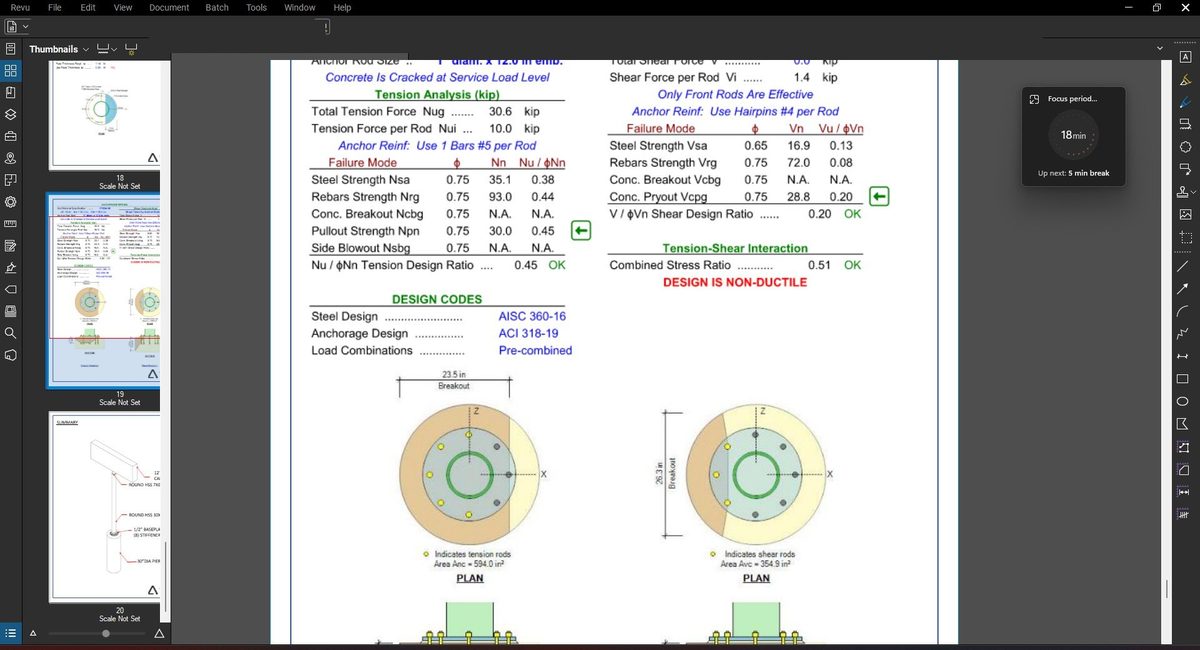
Task: Select the Rectangle shape tool
Action: click(1185, 379)
